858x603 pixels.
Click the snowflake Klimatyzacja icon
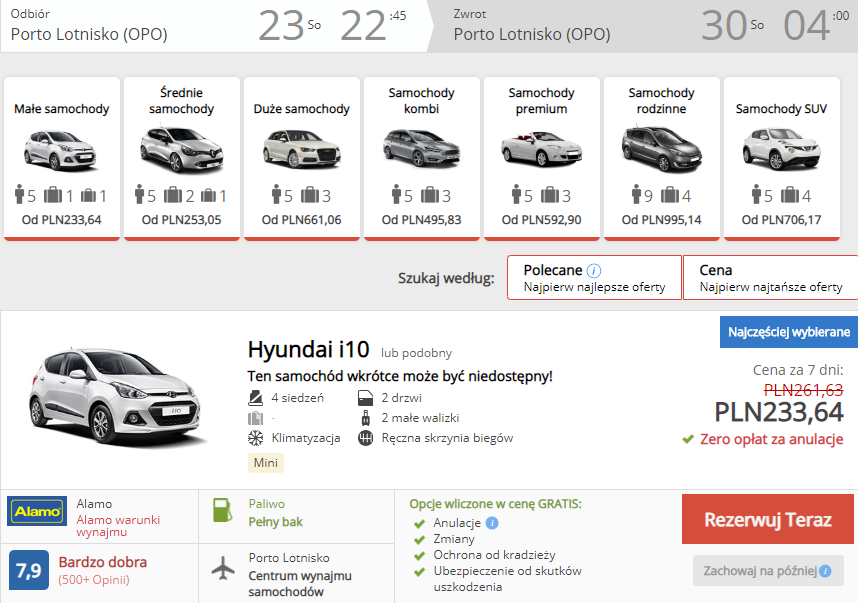255,438
